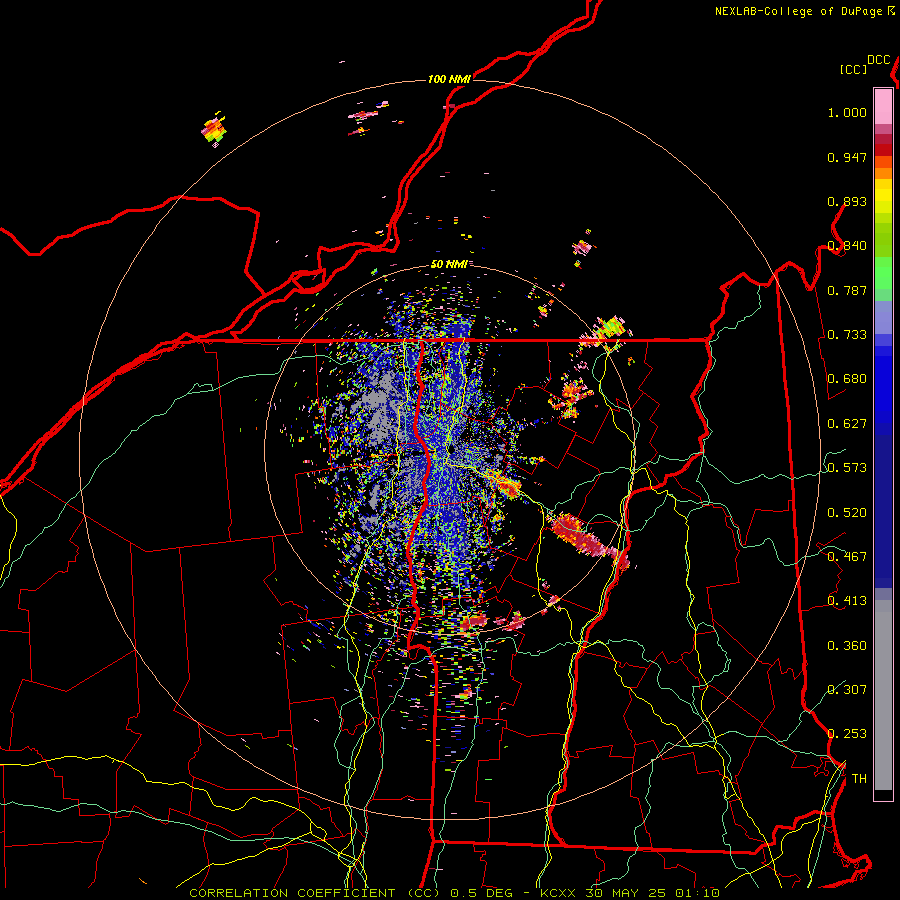This screenshot has width=900, height=900.
Task: Click the [CC] units label
Action: [854, 69]
